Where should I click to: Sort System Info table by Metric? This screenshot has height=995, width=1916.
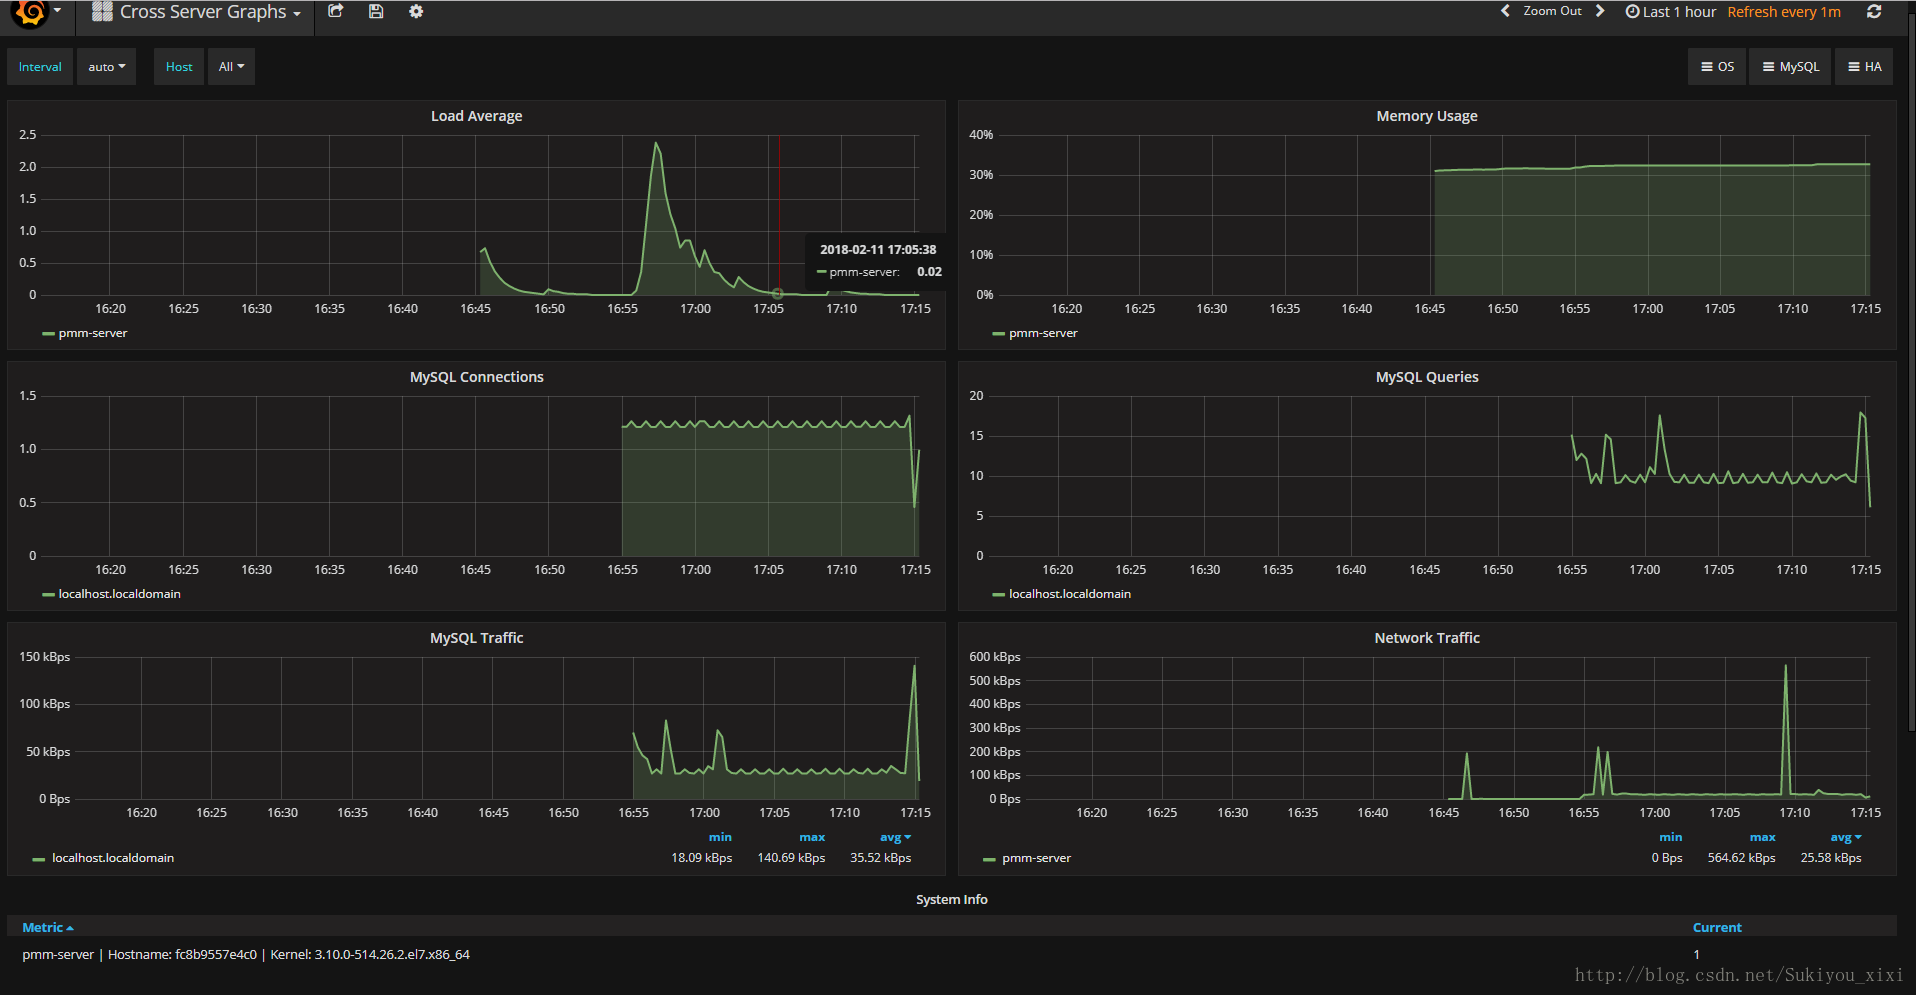48,928
